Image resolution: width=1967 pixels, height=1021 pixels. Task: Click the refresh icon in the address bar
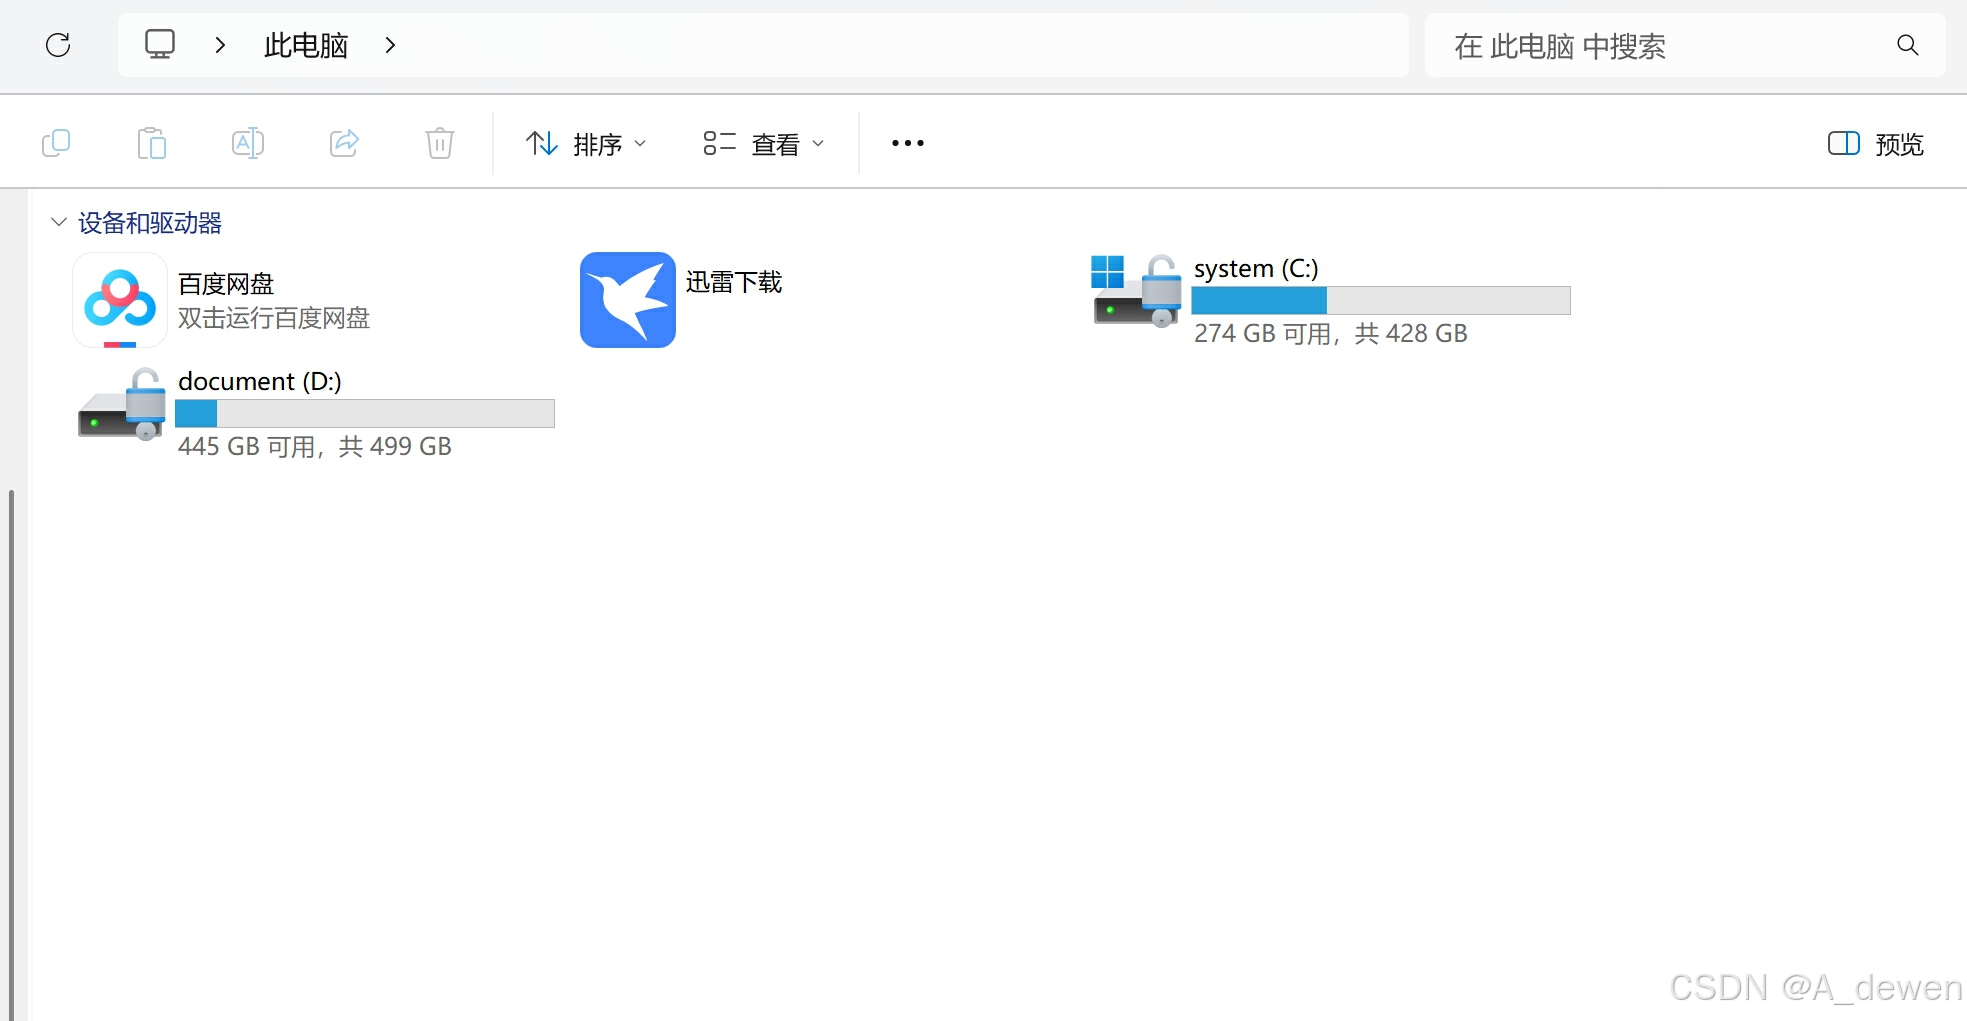(x=58, y=45)
